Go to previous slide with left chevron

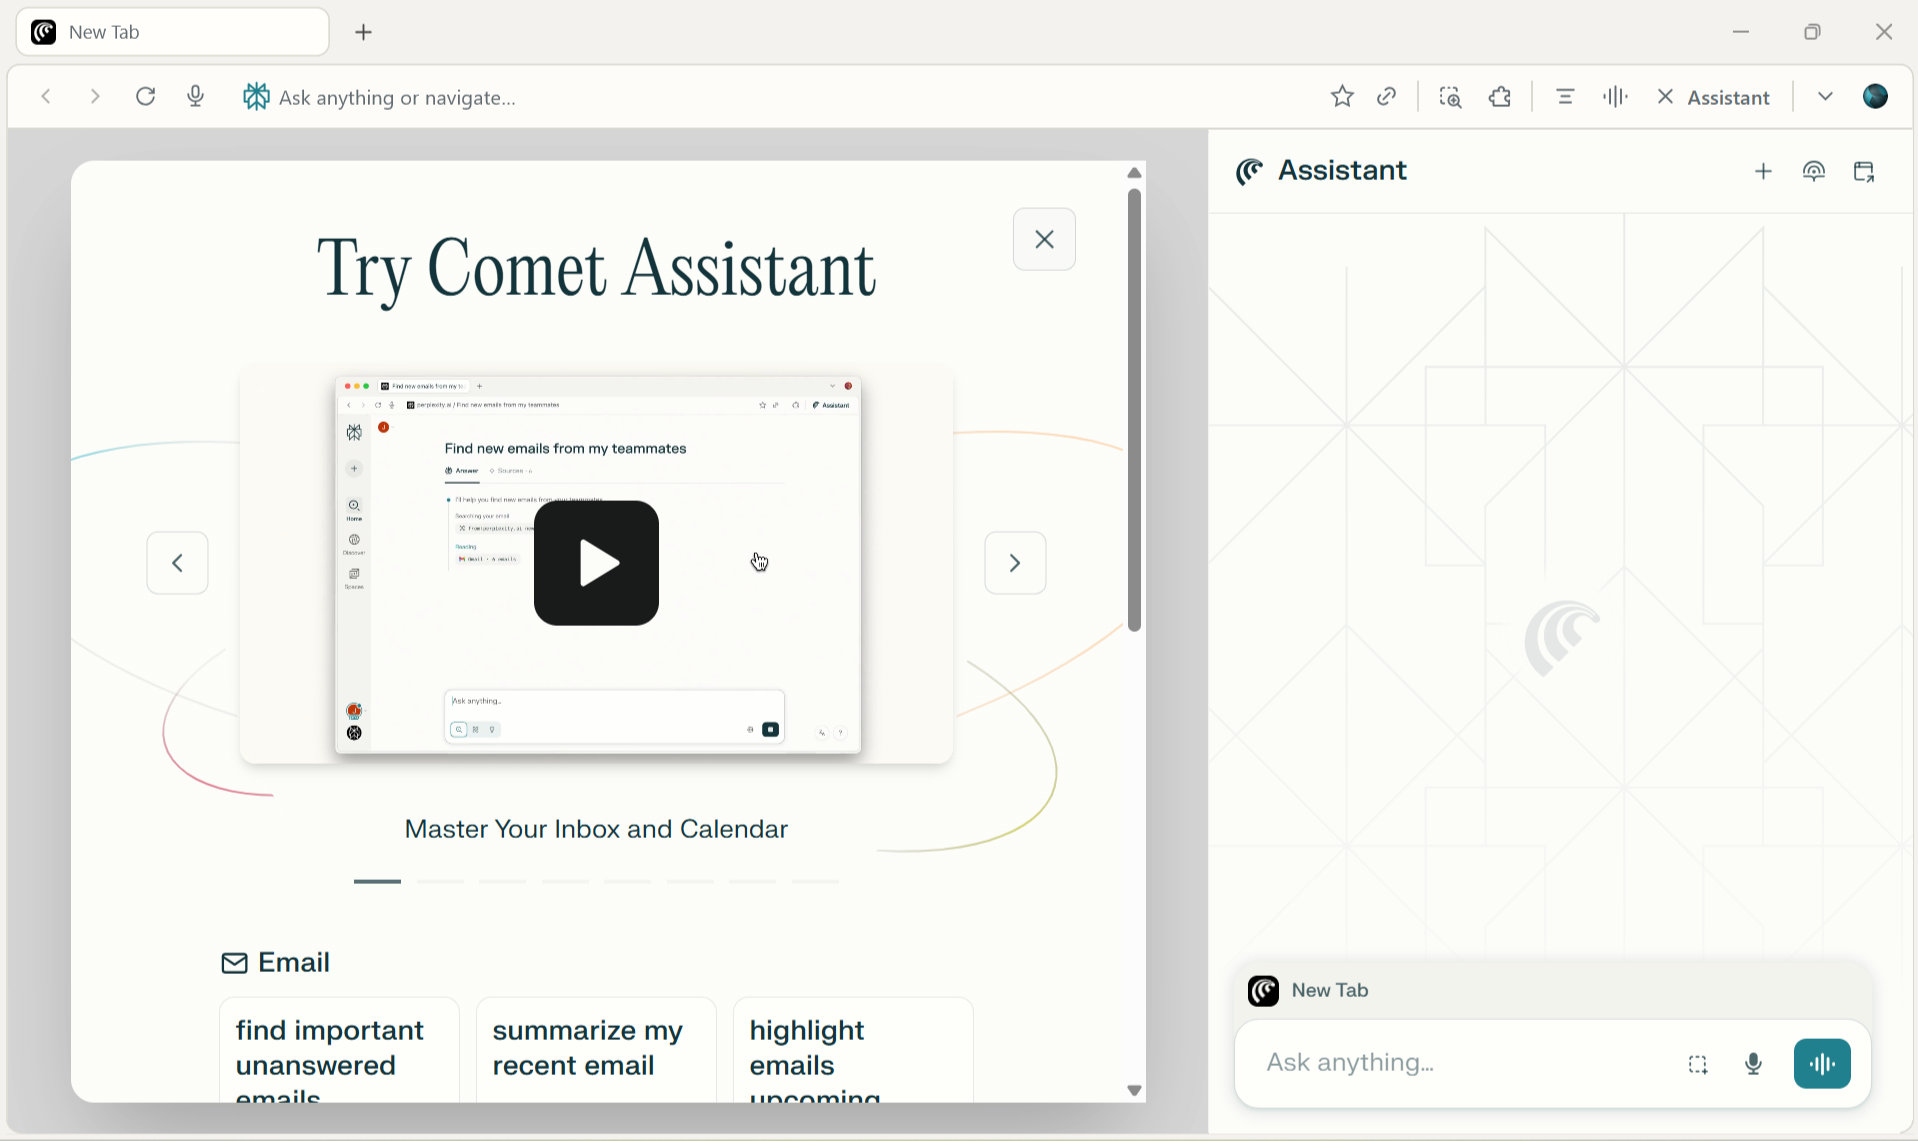click(178, 563)
